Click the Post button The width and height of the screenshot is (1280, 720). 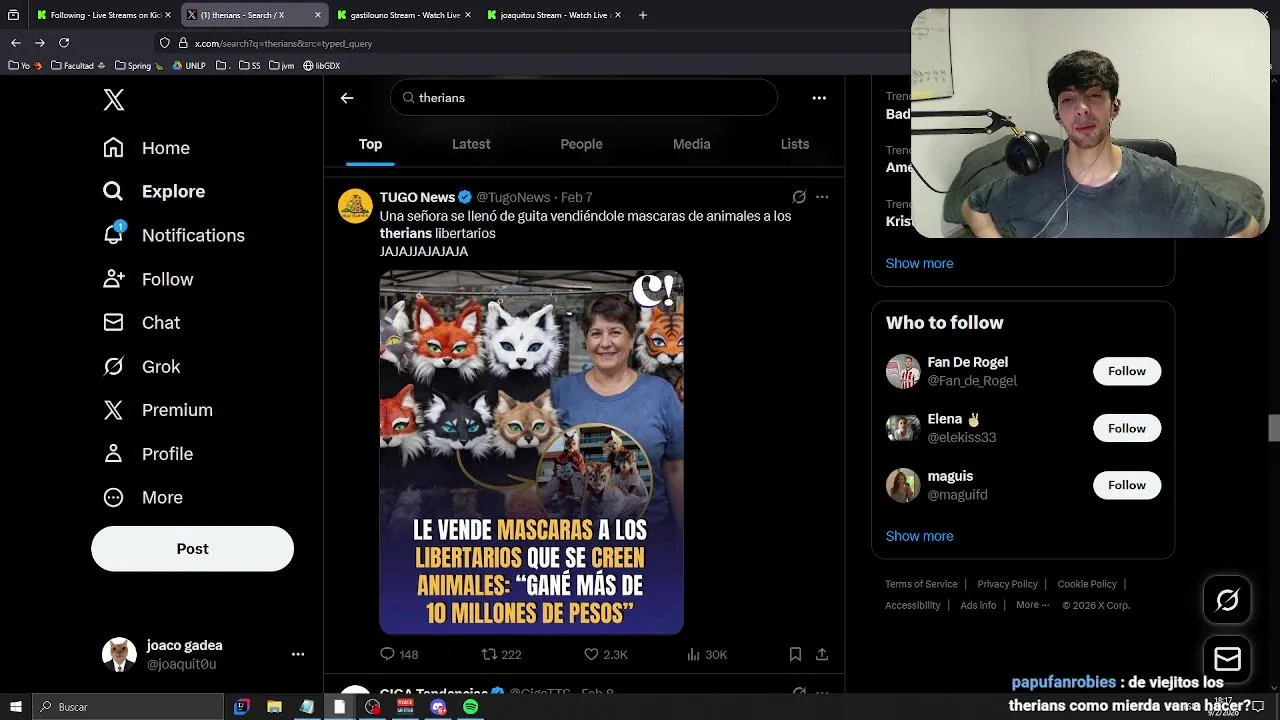(x=192, y=549)
